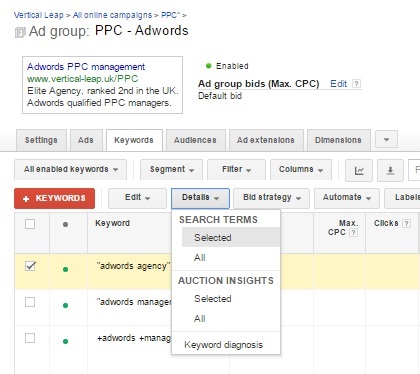This screenshot has width=420, height=374.
Task: Expand the more tabs arrow button
Action: tap(386, 139)
